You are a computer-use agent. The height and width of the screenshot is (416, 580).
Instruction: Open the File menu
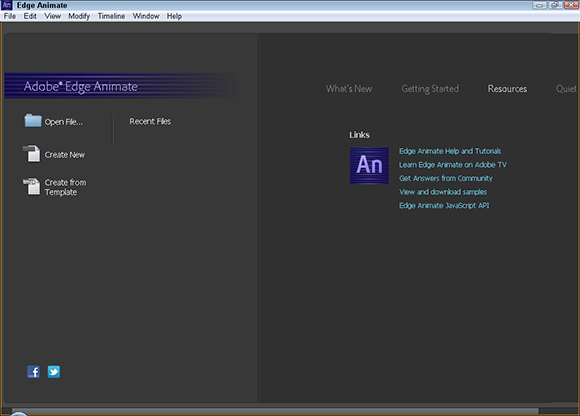(x=10, y=16)
